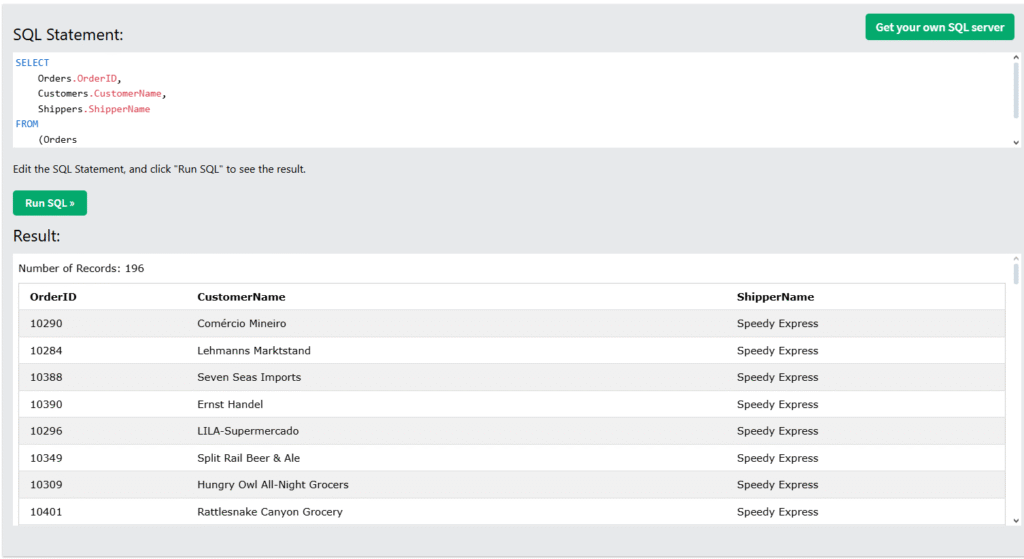Viewport: 1024px width, 559px height.
Task: Click the CustomerName column header
Action: coord(241,297)
